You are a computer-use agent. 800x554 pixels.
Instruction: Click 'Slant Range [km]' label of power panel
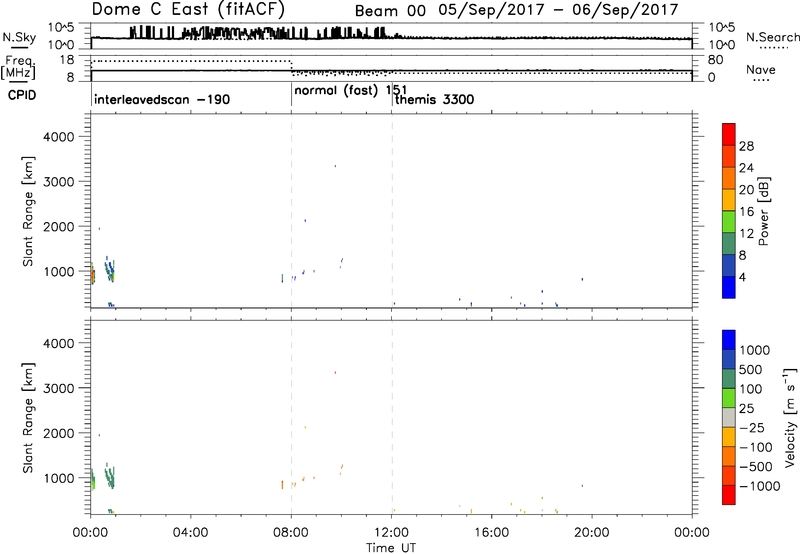(x=28, y=211)
